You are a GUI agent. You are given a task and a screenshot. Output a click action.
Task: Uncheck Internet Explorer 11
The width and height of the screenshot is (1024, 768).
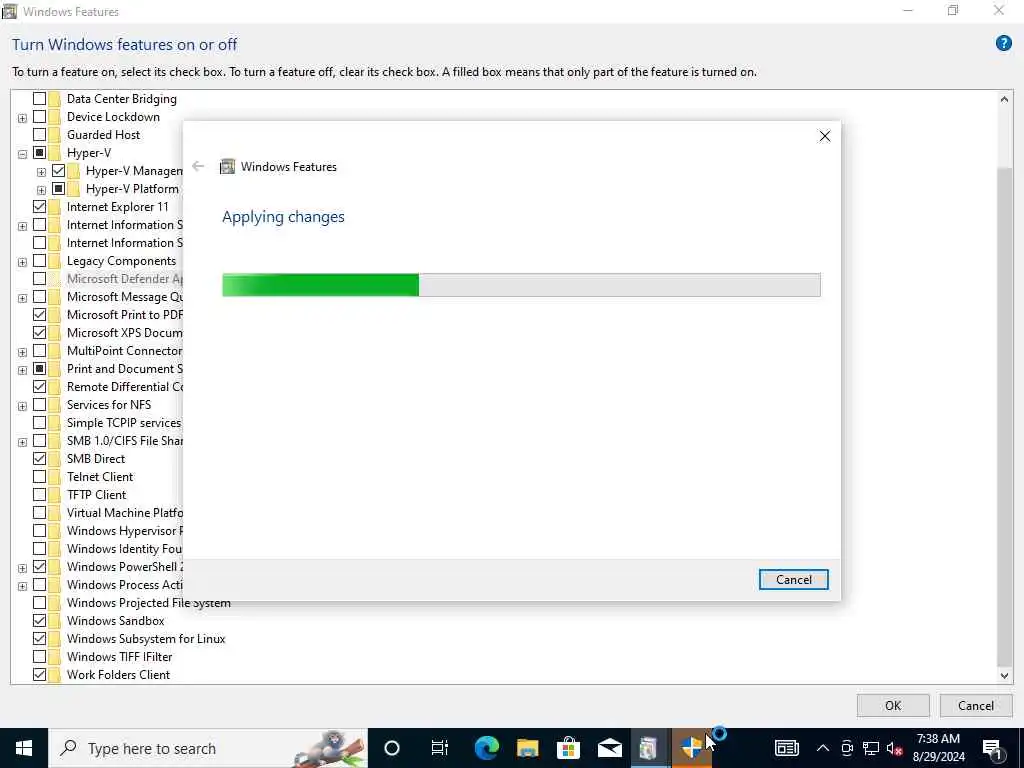[39, 206]
